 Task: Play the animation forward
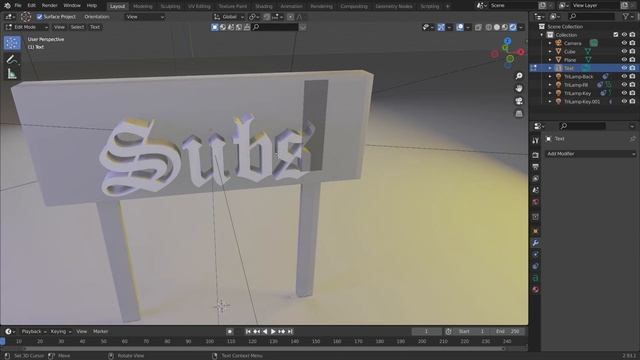[273, 331]
